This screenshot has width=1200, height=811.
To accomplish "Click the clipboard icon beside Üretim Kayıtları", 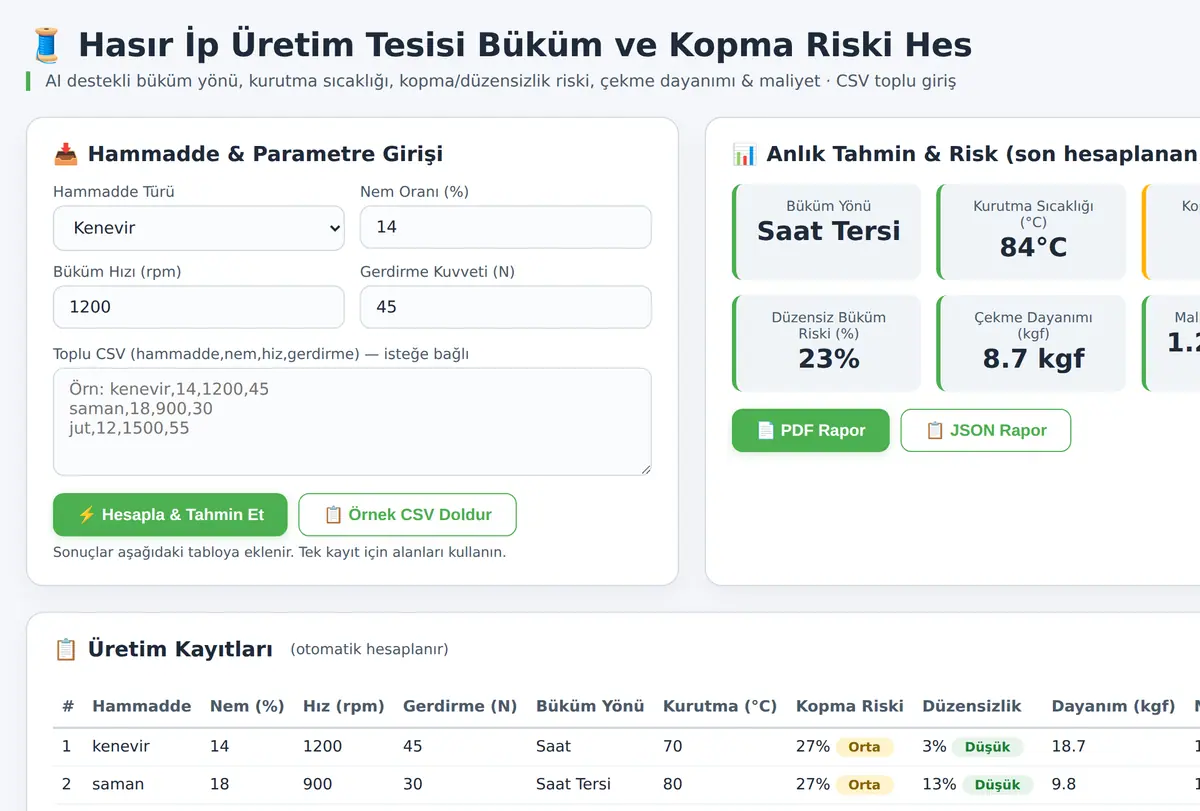I will click(x=66, y=649).
